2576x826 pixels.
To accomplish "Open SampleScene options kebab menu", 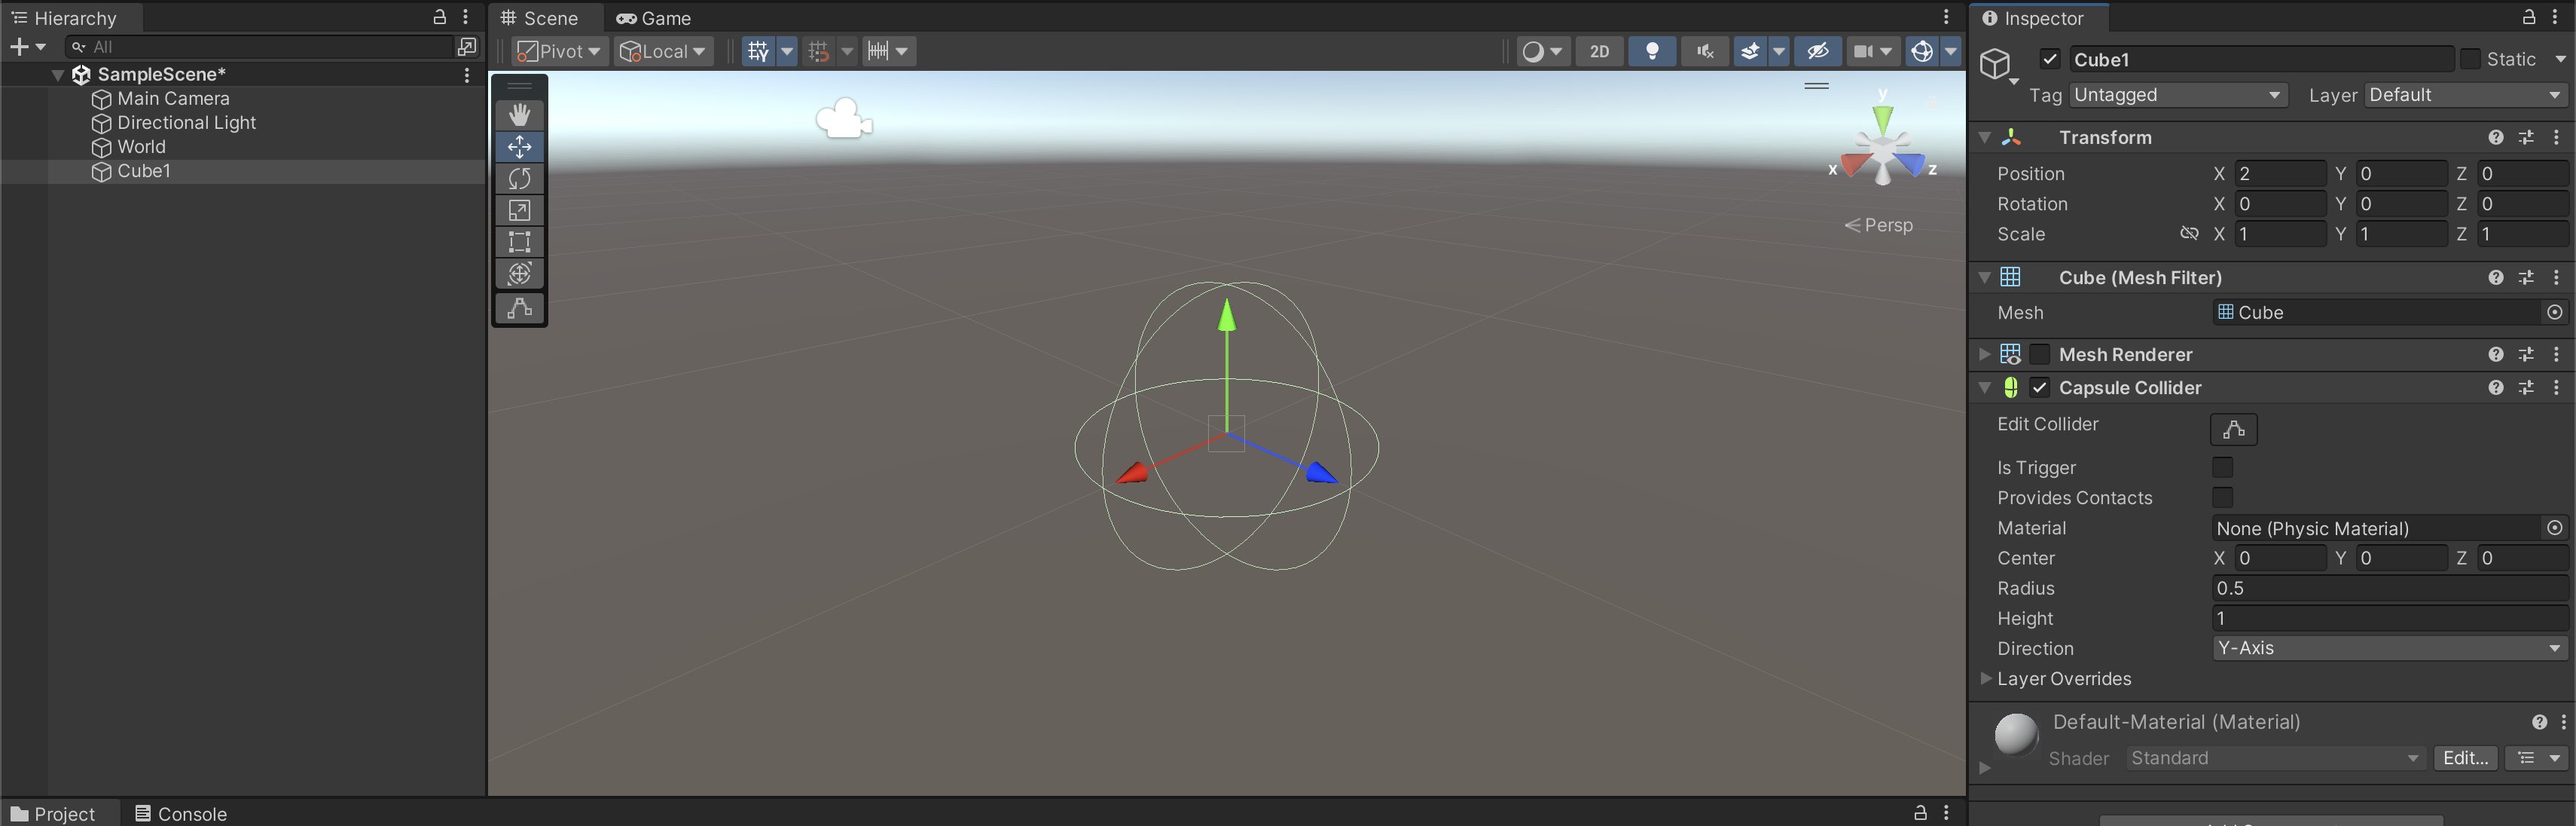I will coord(466,75).
